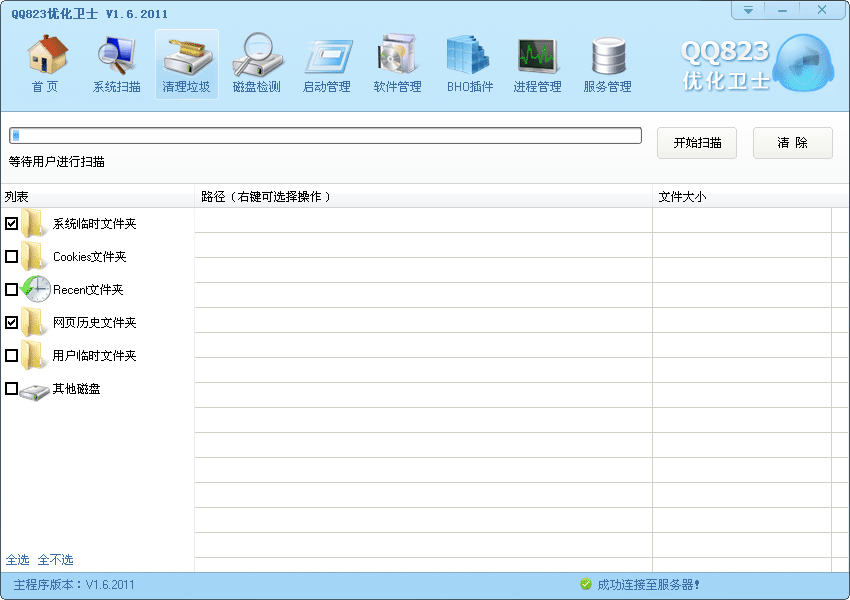850x600 pixels.
Task: Click the 开始扫描 button
Action: [x=697, y=143]
